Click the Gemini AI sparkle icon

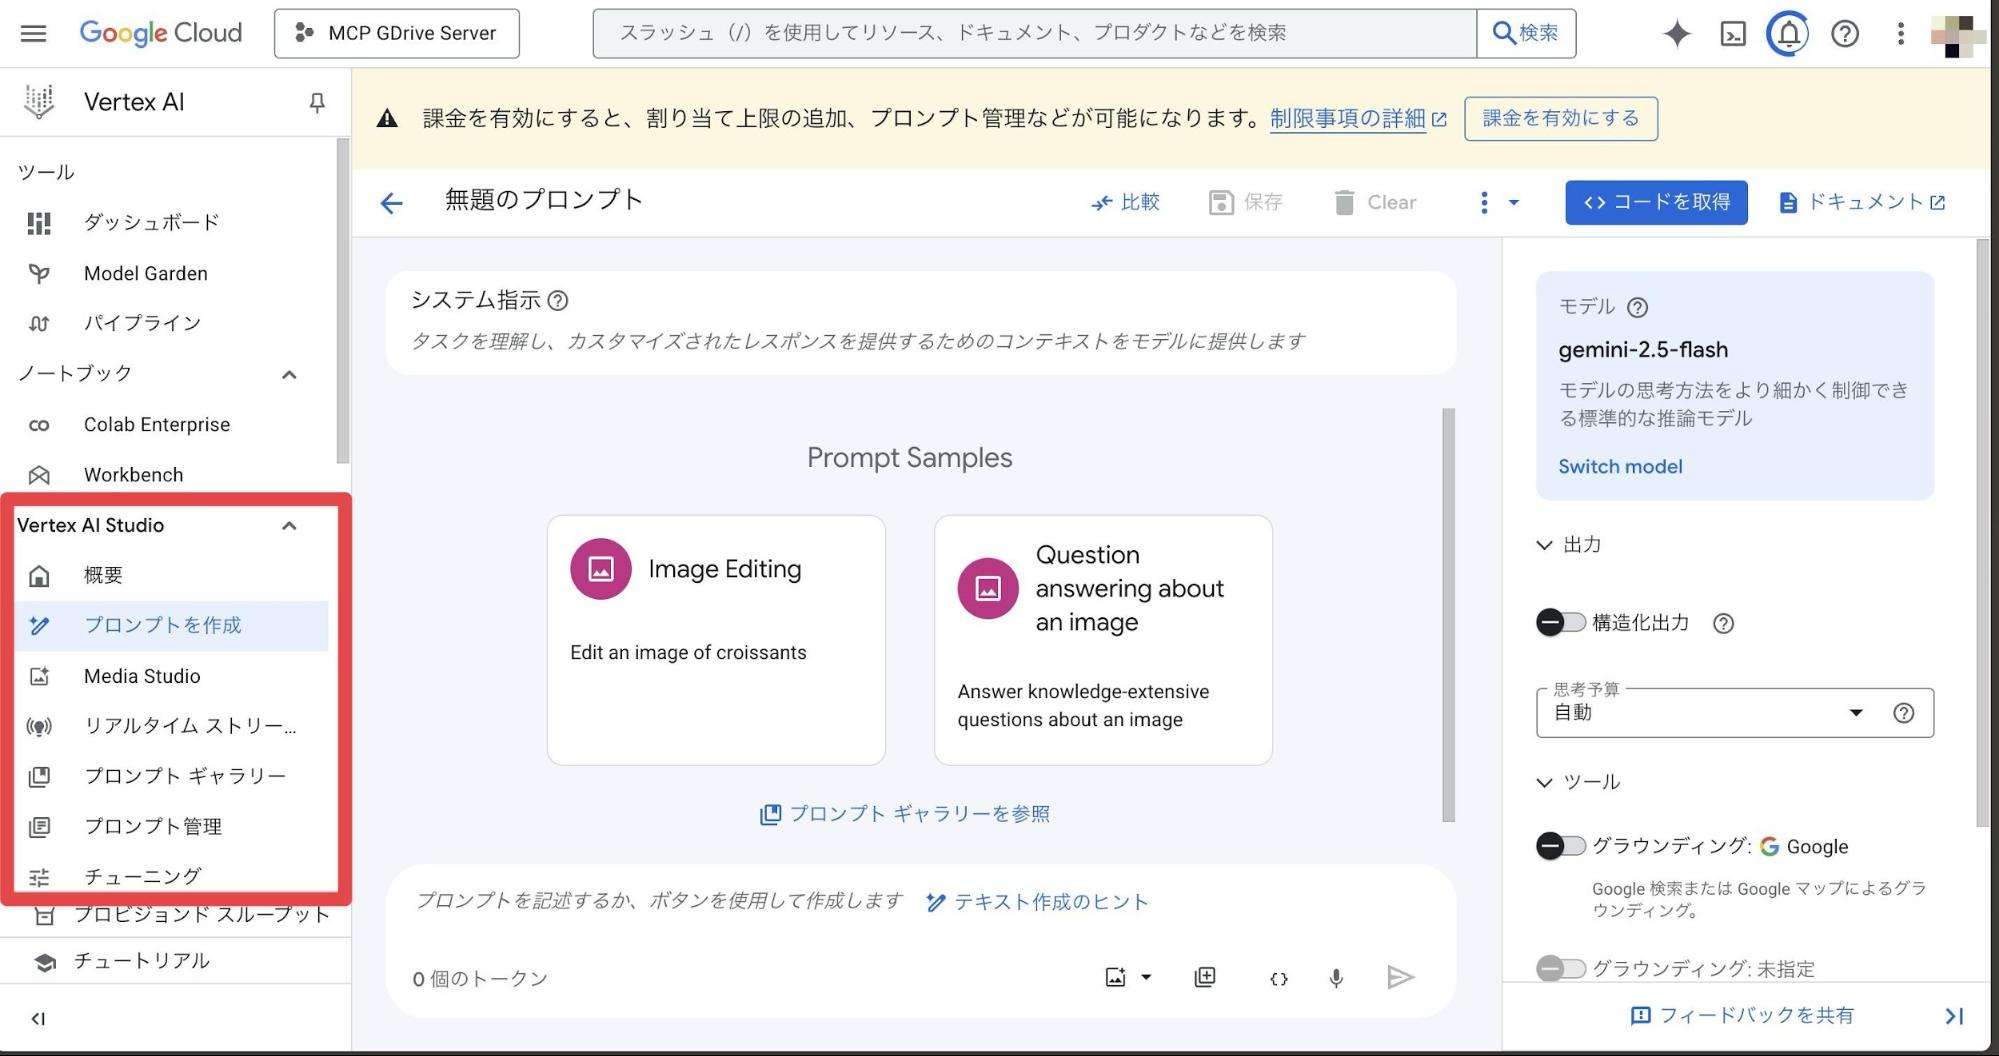click(1677, 33)
